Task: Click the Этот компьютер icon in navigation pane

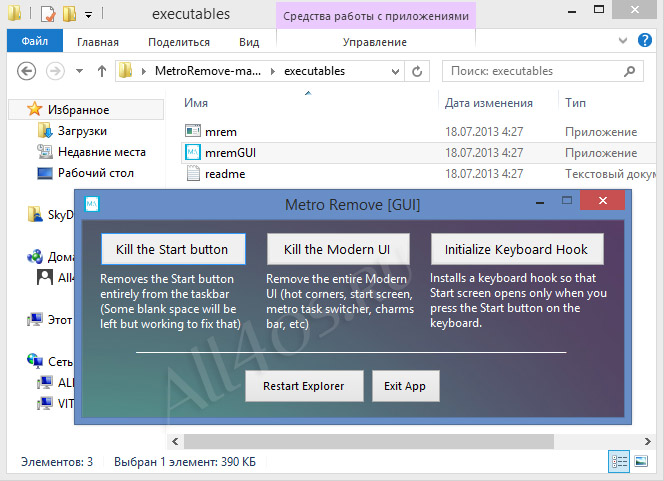Action: pyautogui.click(x=35, y=319)
